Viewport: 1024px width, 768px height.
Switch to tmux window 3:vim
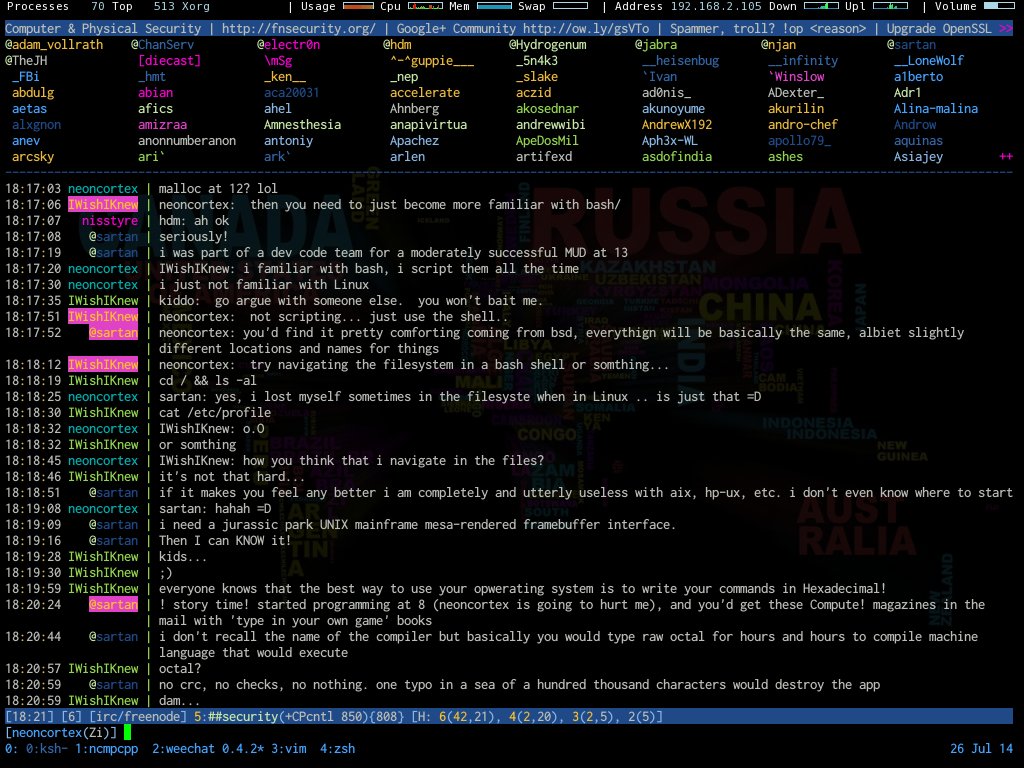(289, 749)
